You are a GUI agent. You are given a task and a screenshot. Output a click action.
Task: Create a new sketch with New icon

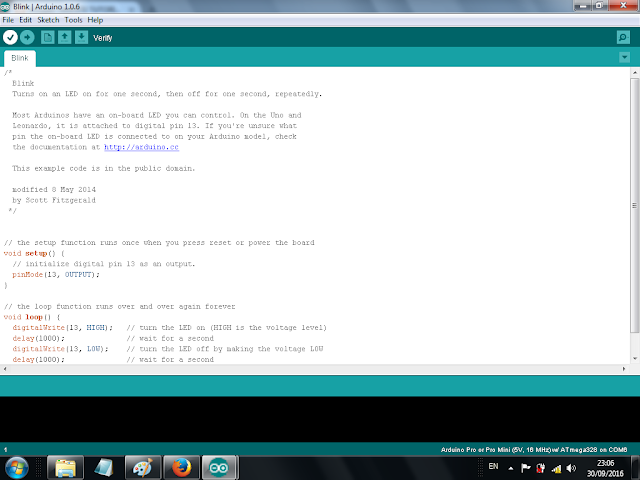click(47, 37)
